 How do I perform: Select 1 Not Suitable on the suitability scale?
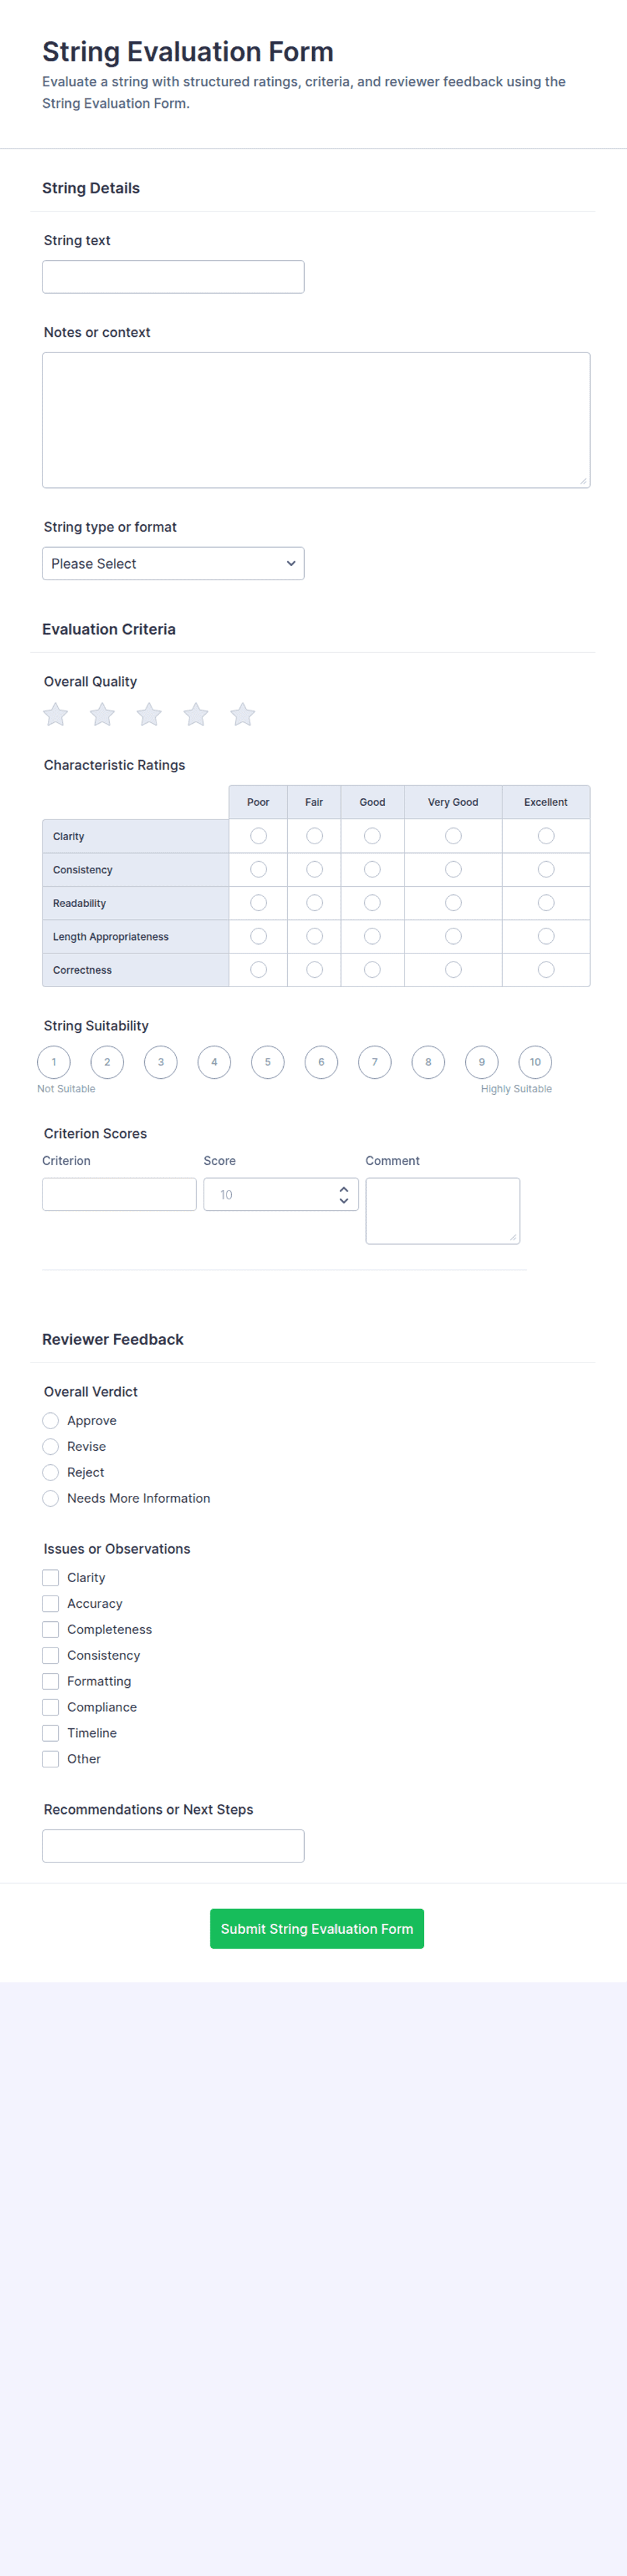[54, 1062]
